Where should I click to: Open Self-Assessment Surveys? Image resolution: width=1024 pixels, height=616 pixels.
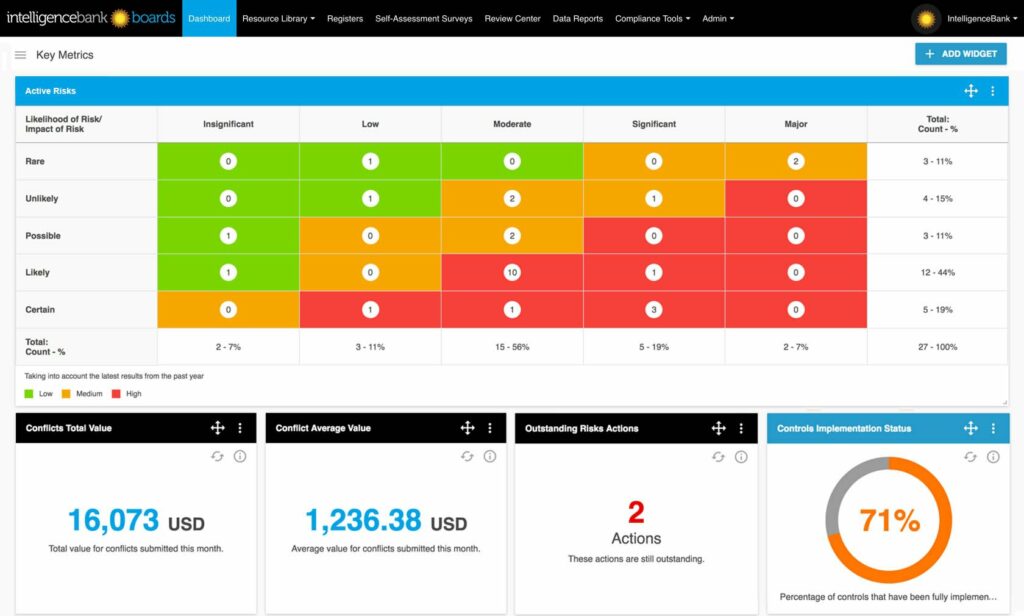426,17
